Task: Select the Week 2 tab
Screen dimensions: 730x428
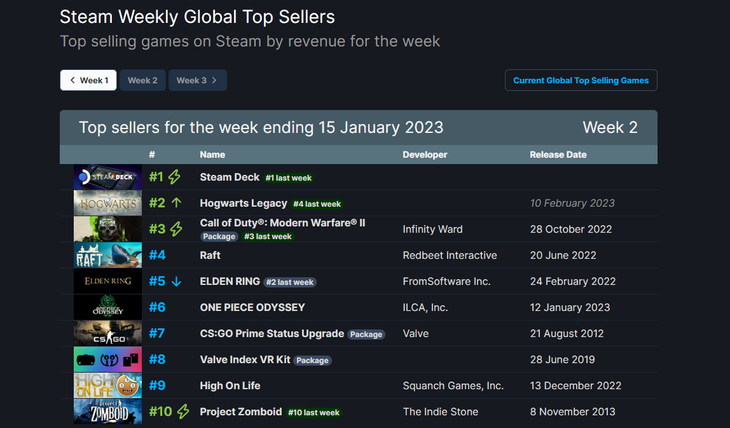Action: (142, 80)
